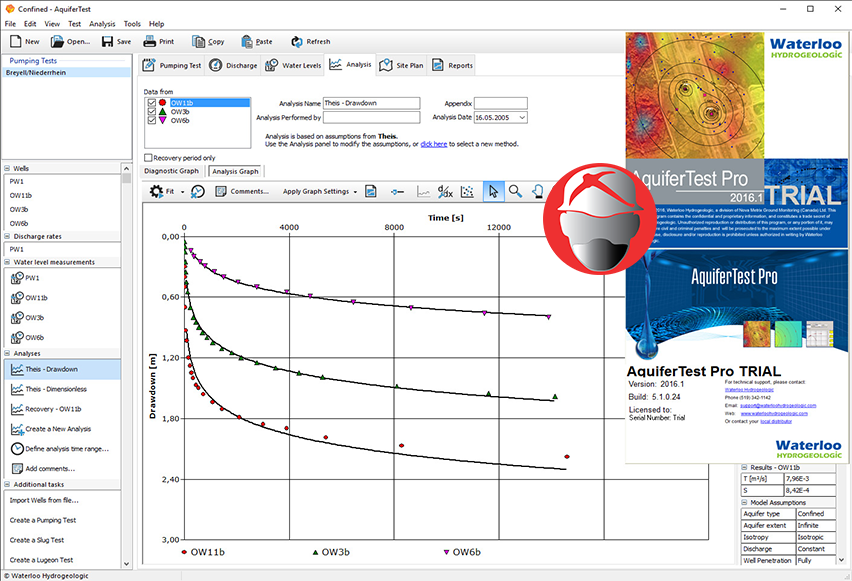Uncheck the OW6b data checkbox

pos(152,120)
